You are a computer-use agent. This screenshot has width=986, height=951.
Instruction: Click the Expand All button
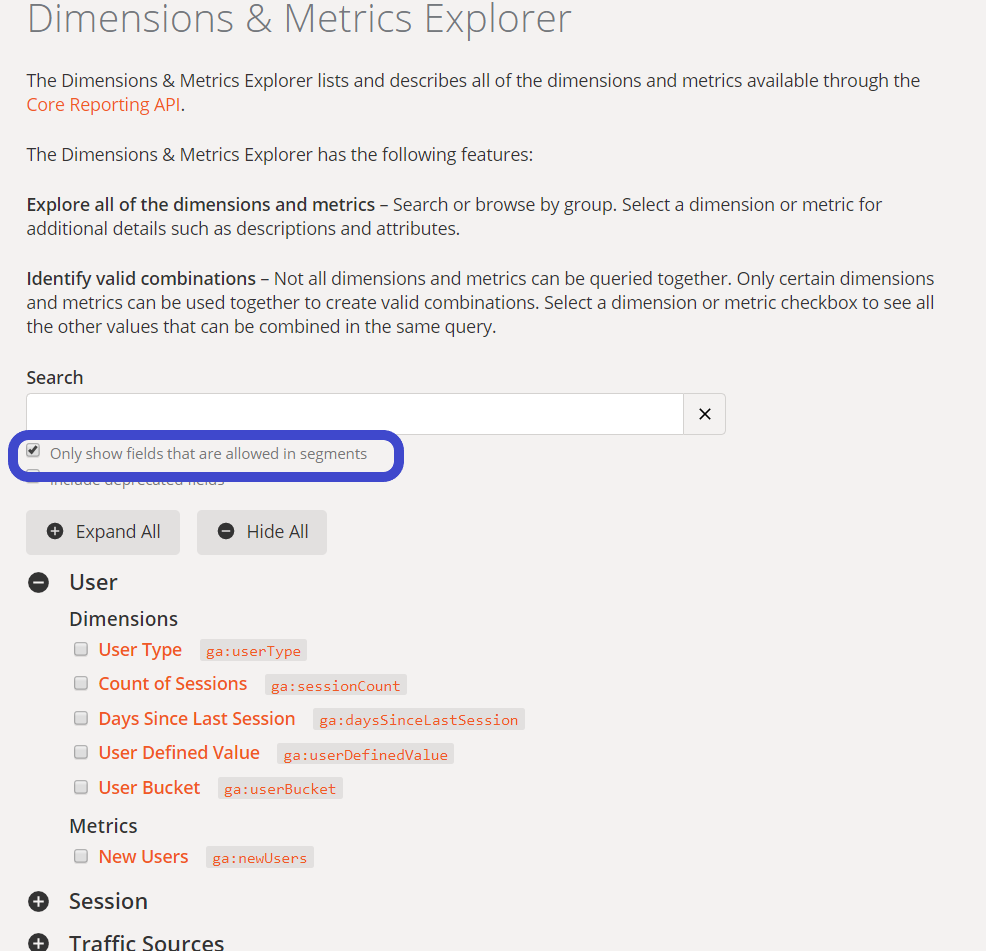tap(103, 532)
